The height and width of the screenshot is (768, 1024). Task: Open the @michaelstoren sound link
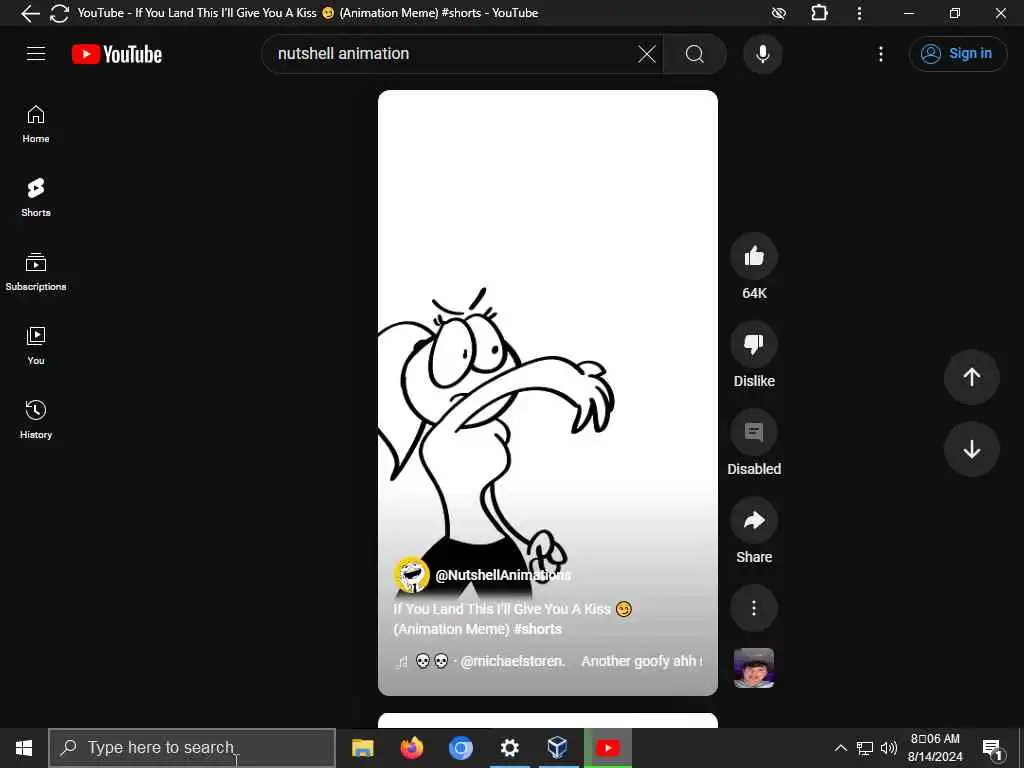(x=512, y=661)
